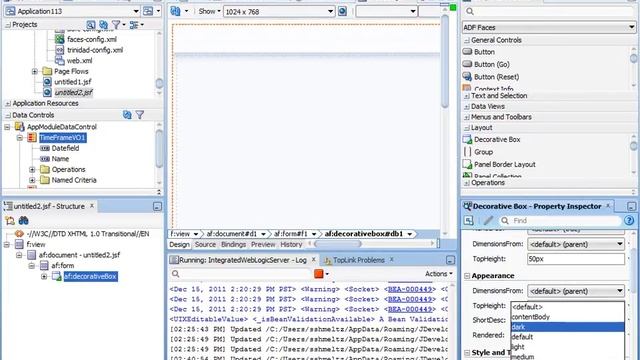Switch to the Preview tab
640x360 pixels.
263,244
